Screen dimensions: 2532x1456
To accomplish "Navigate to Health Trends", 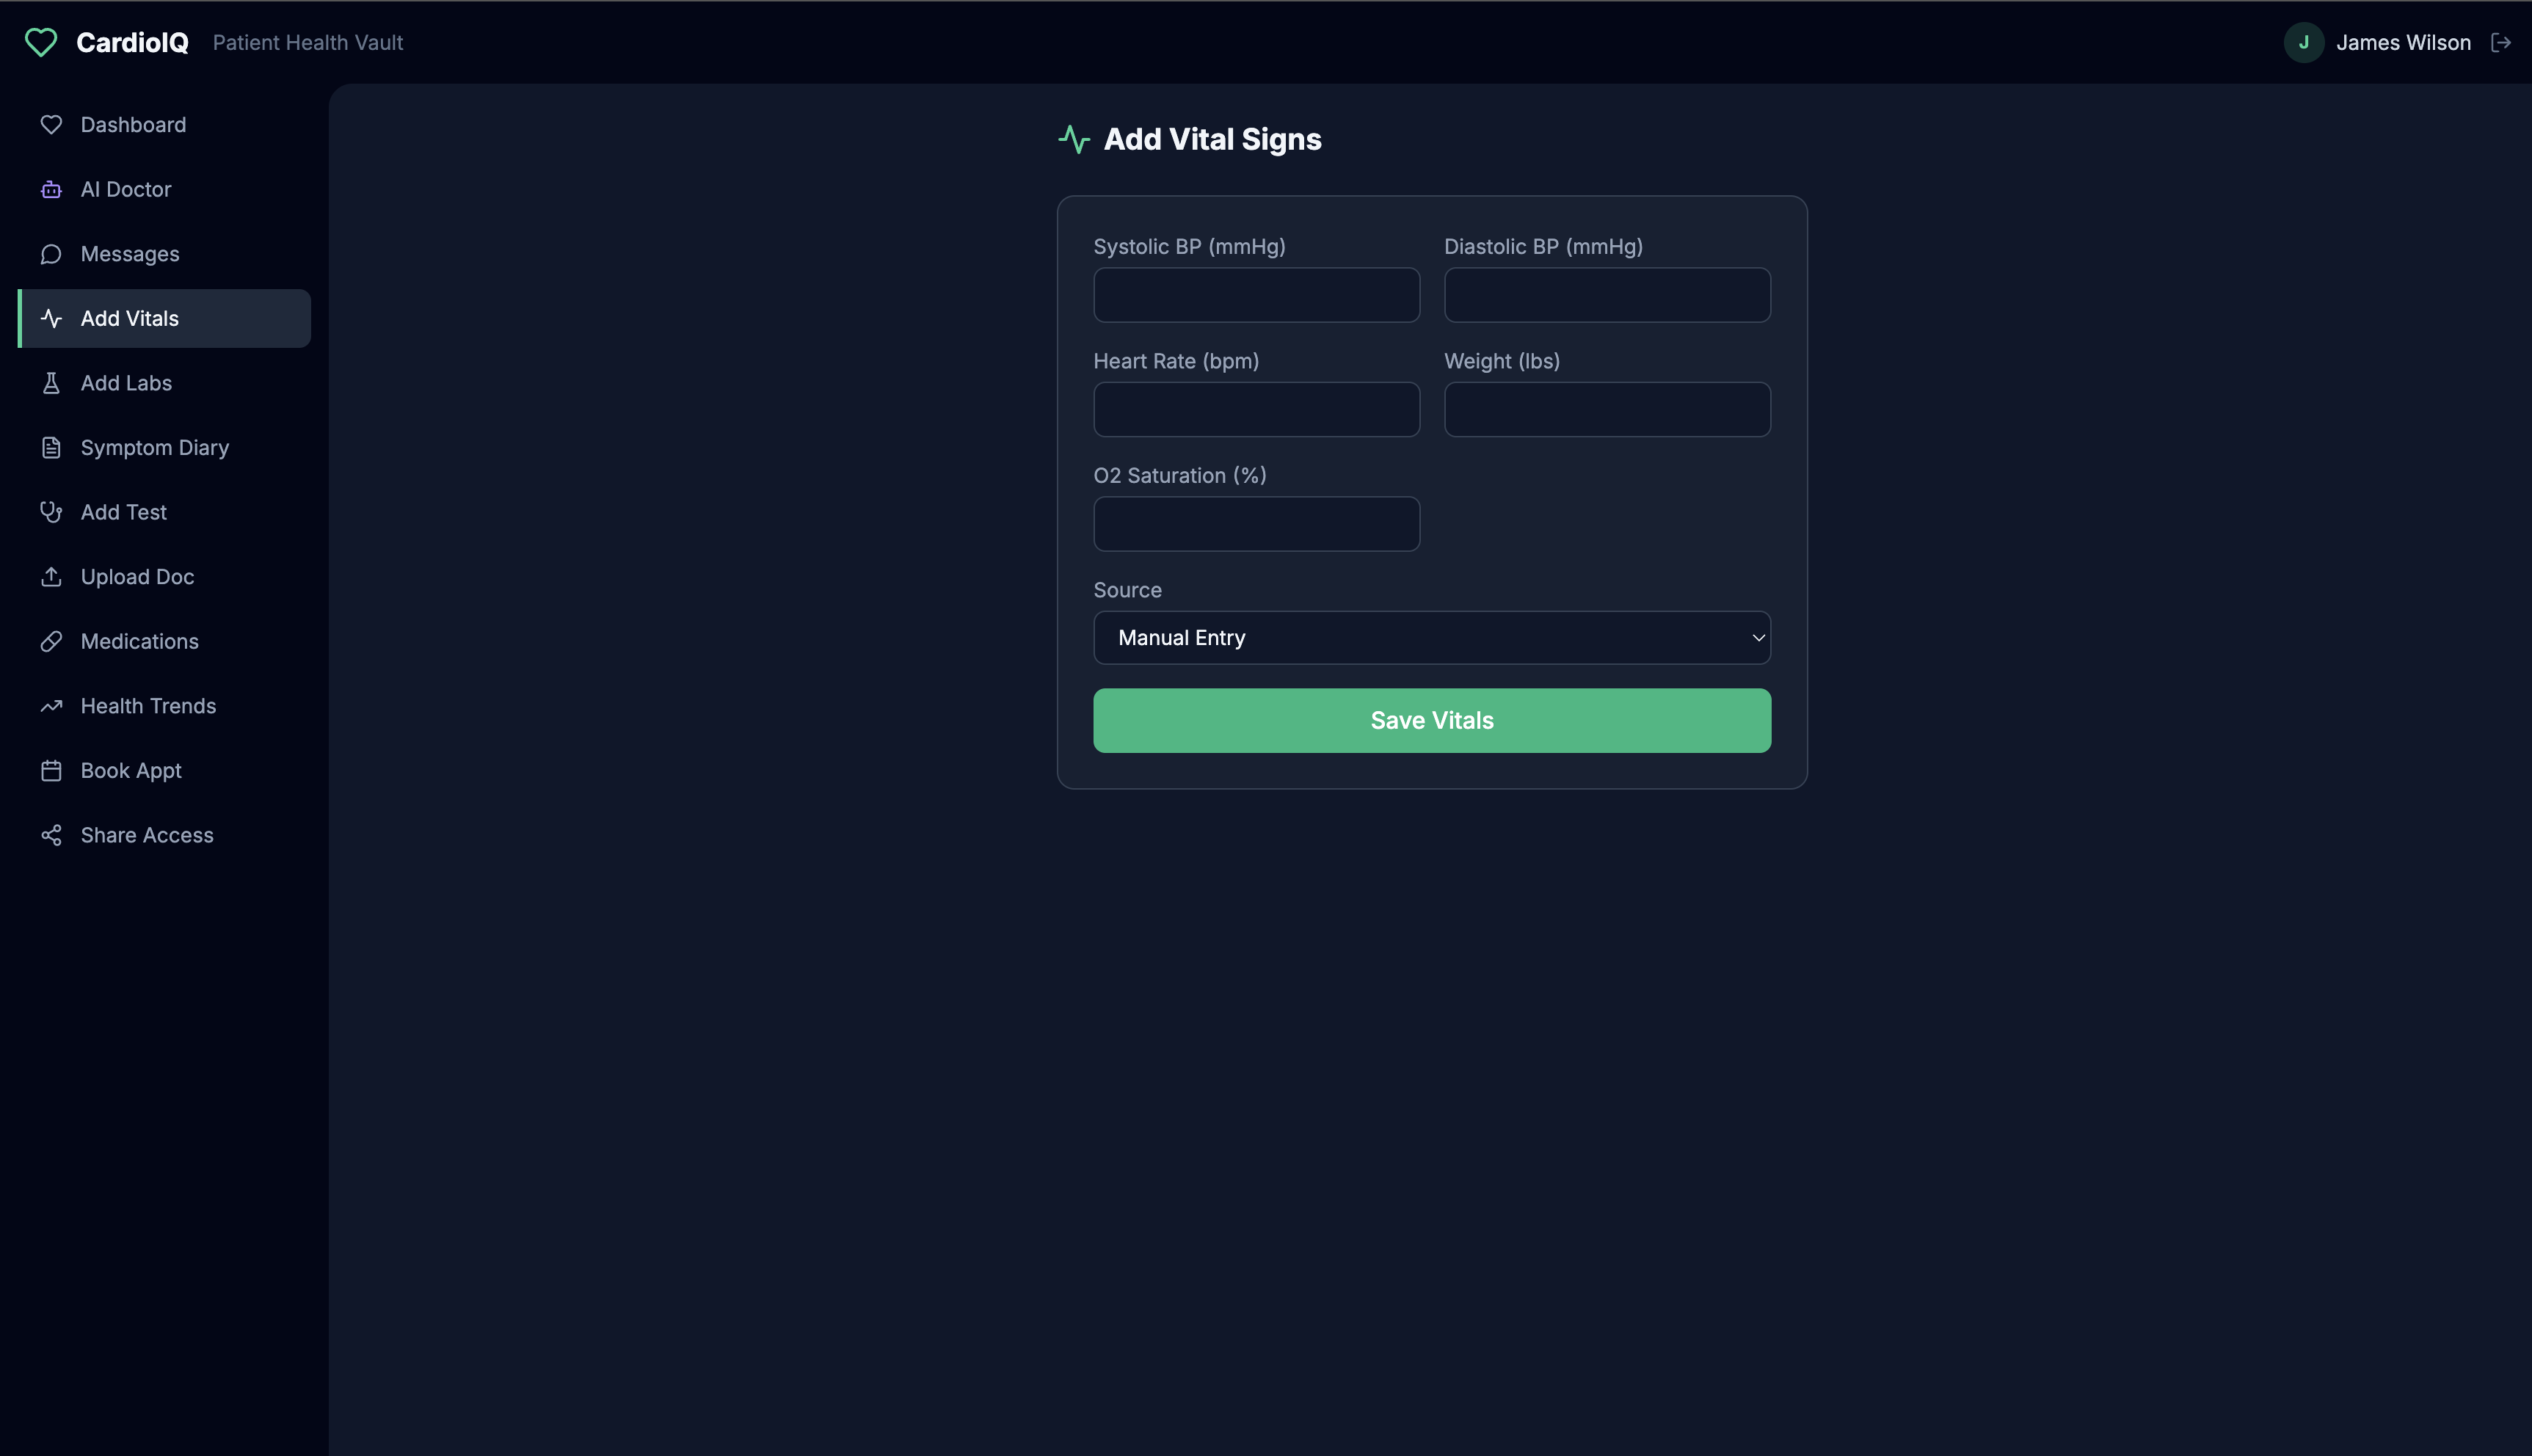I will tap(148, 706).
